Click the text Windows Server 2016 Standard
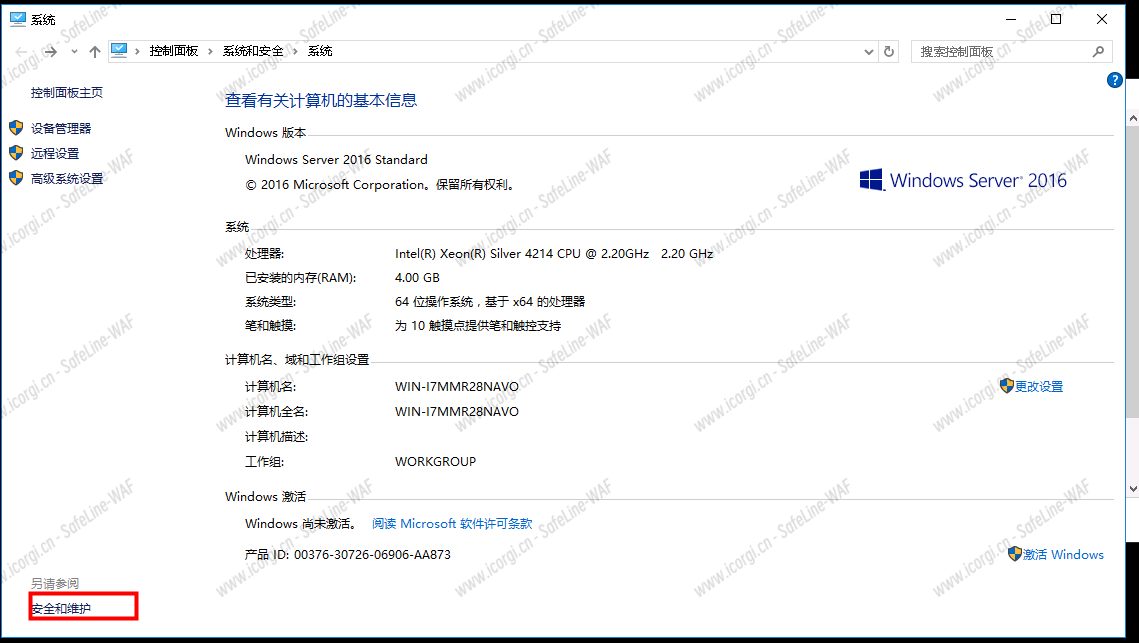The width and height of the screenshot is (1139, 643). click(x=336, y=160)
